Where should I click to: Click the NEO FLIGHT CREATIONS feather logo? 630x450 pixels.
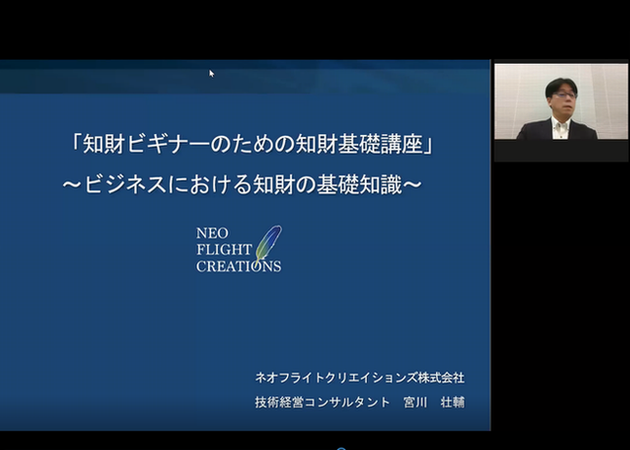239,249
